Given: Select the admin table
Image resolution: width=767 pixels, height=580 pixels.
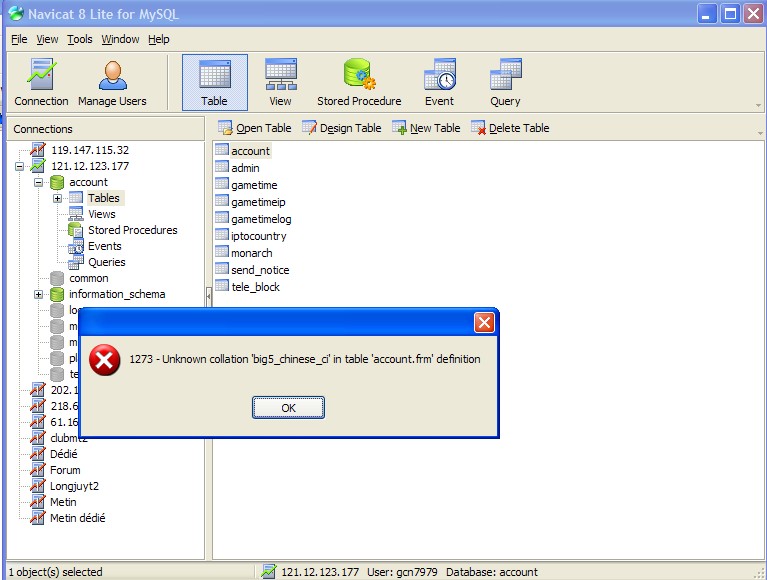Looking at the screenshot, I should click(245, 168).
